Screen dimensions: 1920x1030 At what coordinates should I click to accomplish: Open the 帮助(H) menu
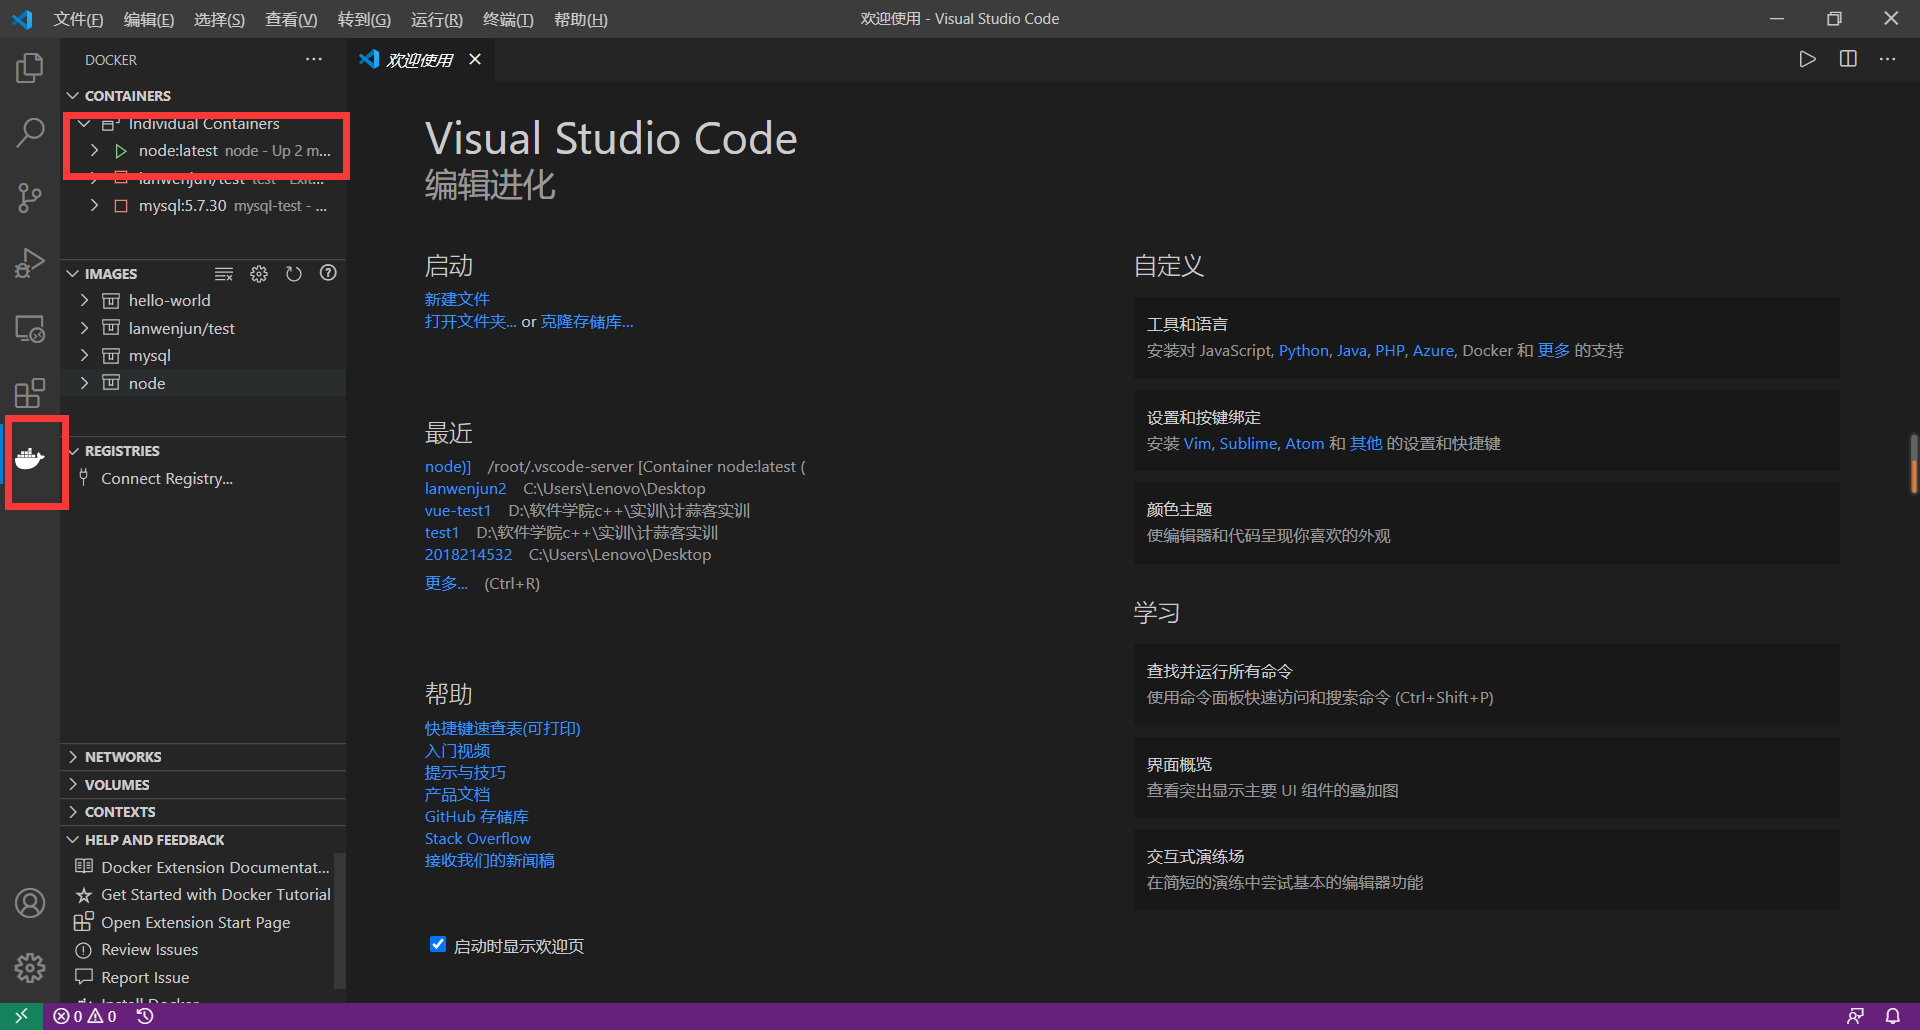pyautogui.click(x=581, y=19)
